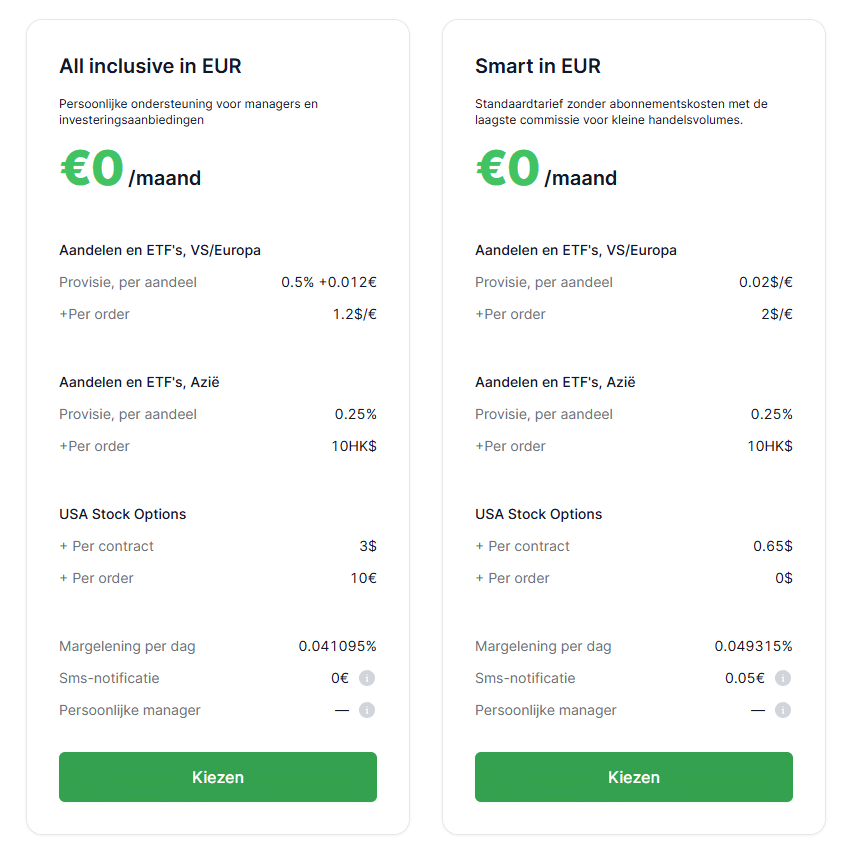Click Persoonlijke manager info icon in All inclusive plan
Screen dimensions: 848x858
pos(367,710)
